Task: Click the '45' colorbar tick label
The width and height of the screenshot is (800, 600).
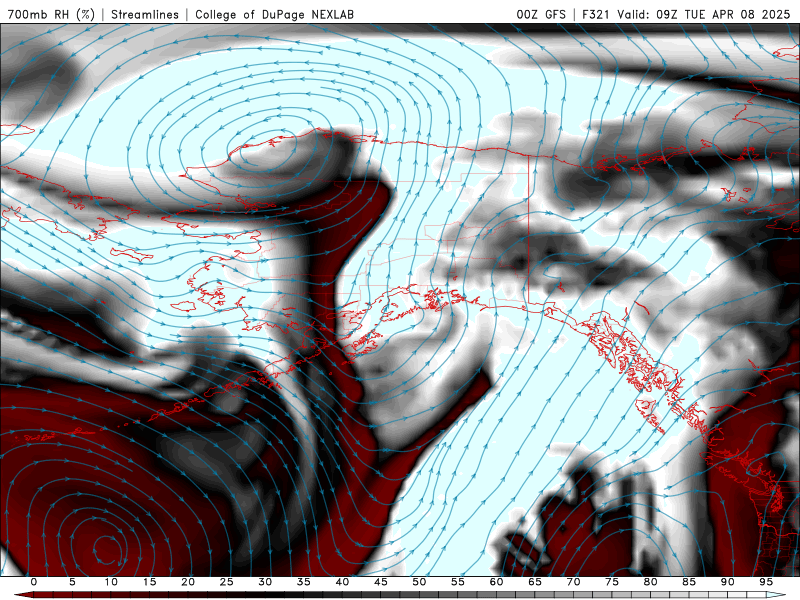Action: tap(381, 582)
